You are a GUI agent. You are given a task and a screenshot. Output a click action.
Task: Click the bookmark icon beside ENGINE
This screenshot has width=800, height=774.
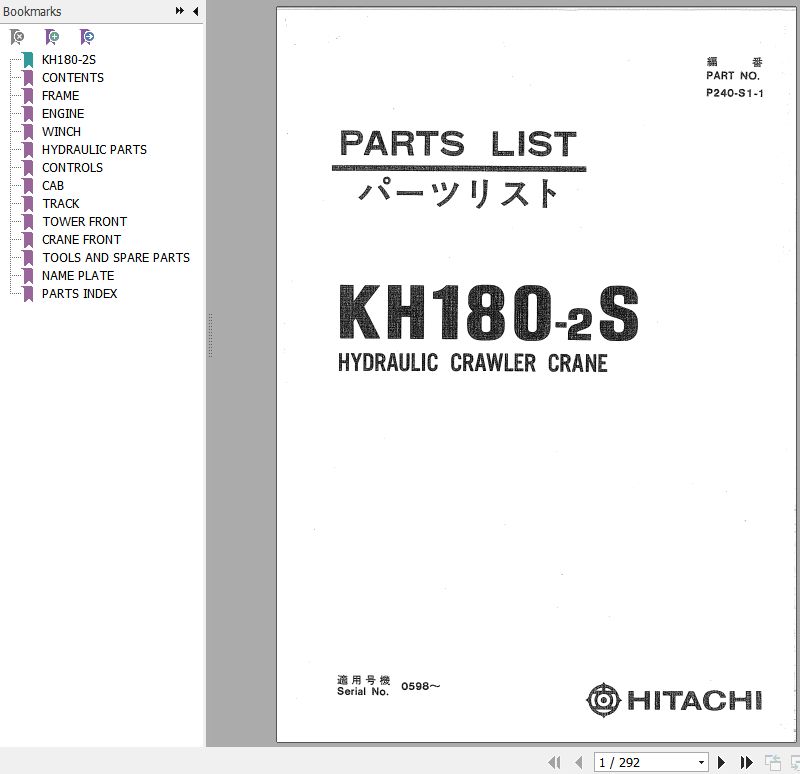click(28, 113)
